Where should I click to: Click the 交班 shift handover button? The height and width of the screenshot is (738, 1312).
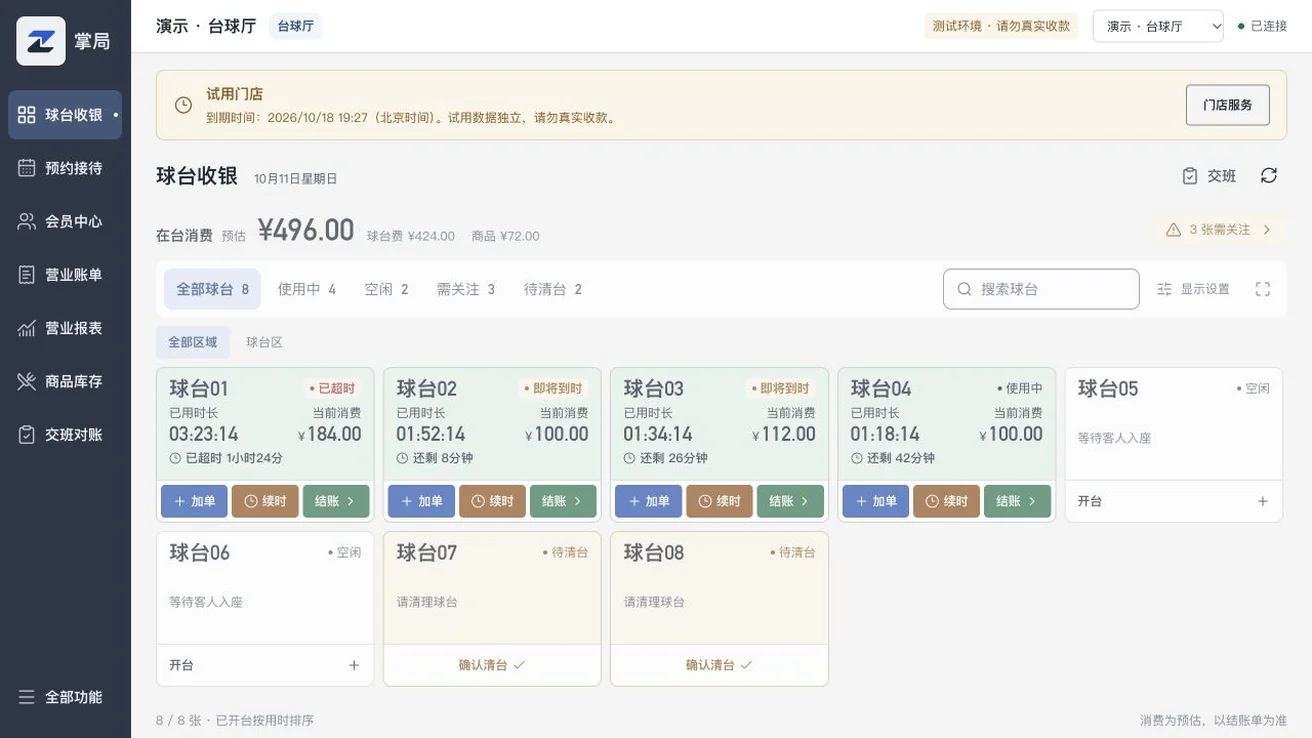pos(1209,176)
